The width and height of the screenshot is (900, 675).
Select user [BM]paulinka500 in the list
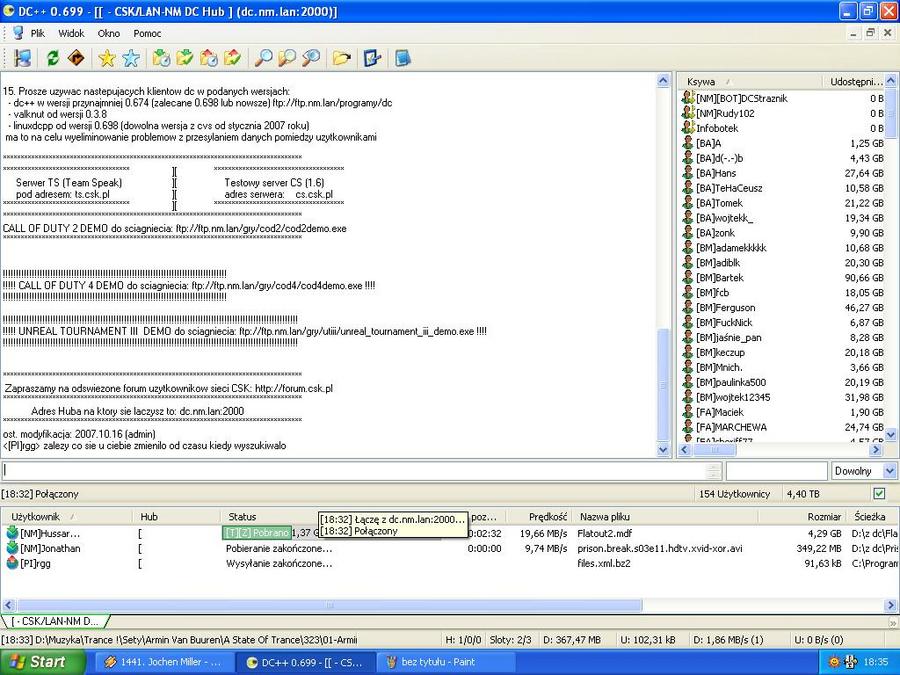[x=783, y=382]
